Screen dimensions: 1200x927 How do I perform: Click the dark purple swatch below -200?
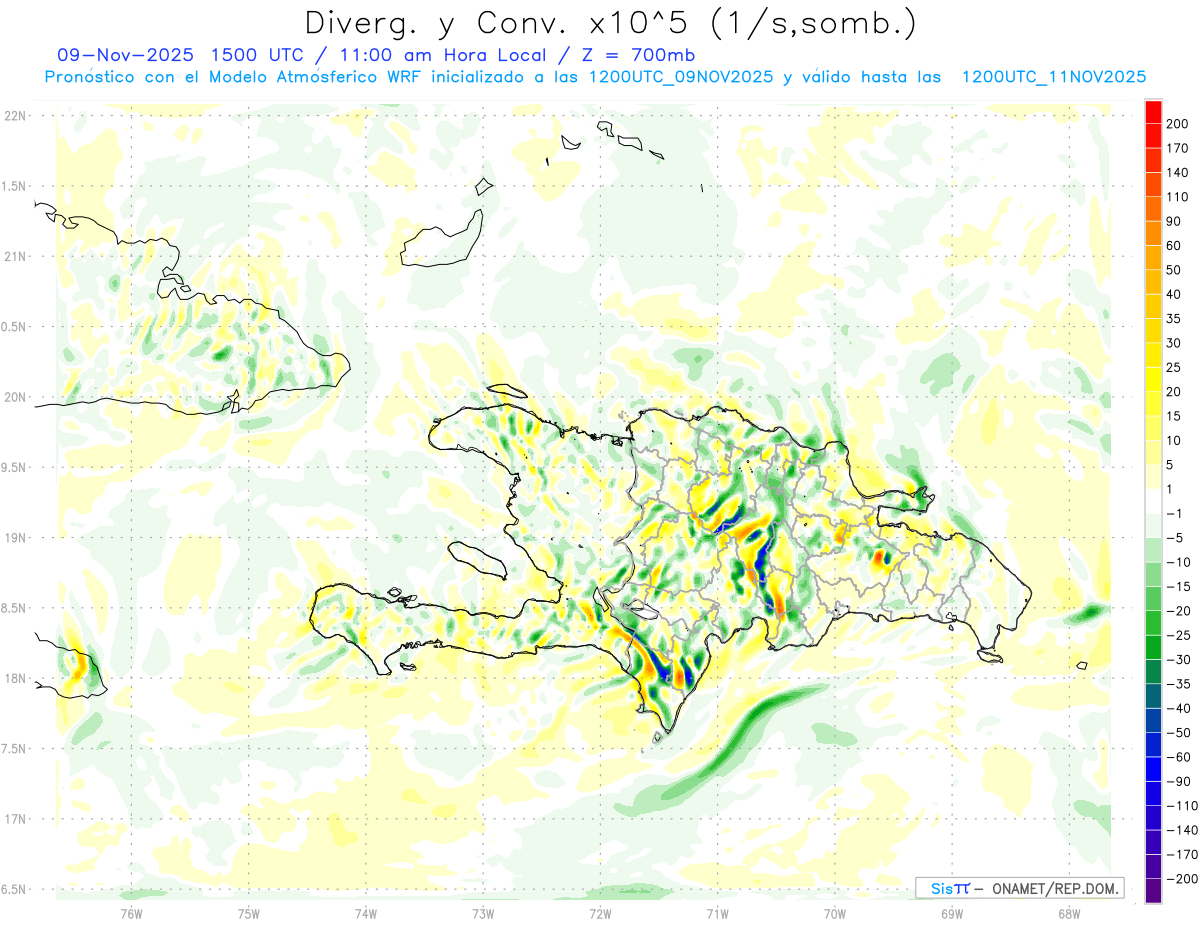pyautogui.click(x=1153, y=890)
